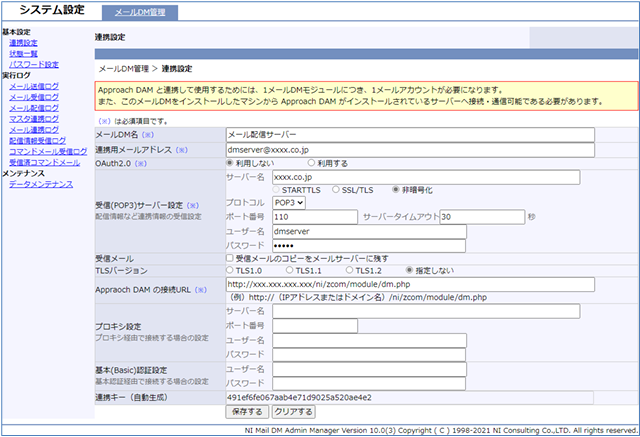The height and width of the screenshot is (437, 640).
Task: Click the proxy ユーザー名 field
Action: tap(369, 340)
